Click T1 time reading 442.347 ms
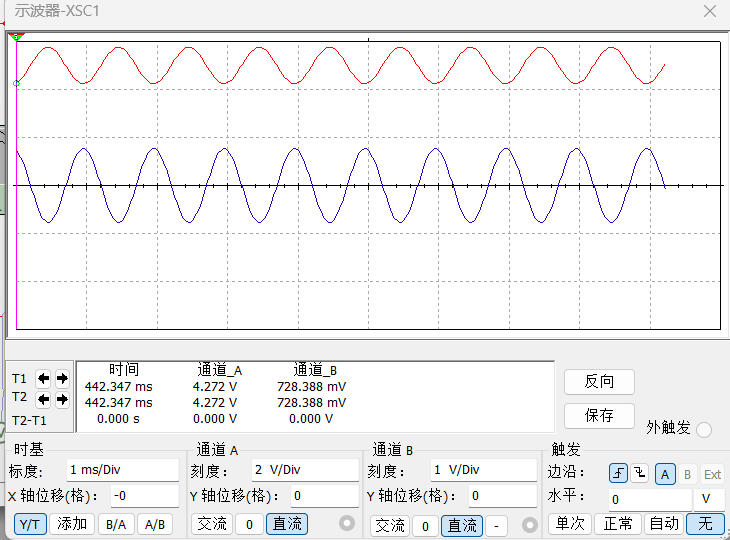Viewport: 730px width, 540px height. (119, 387)
